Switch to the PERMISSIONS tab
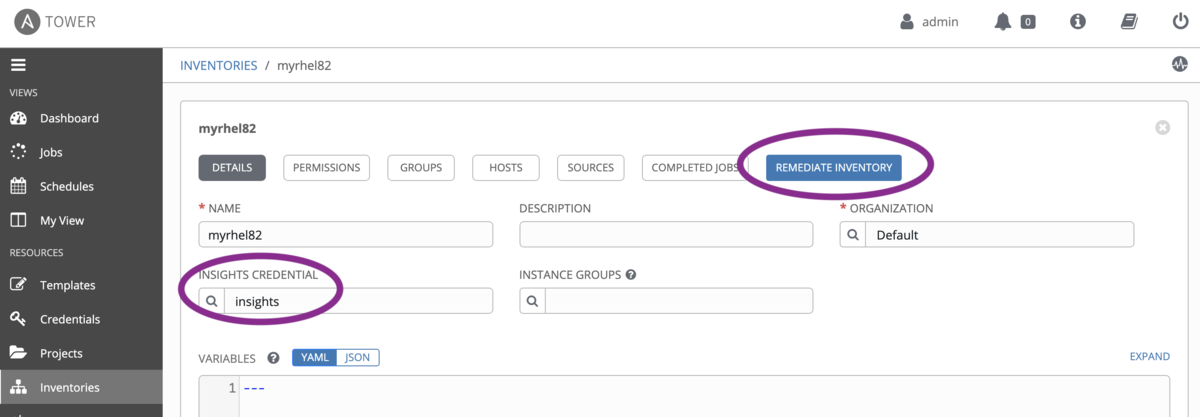This screenshot has width=1200, height=417. pyautogui.click(x=326, y=168)
